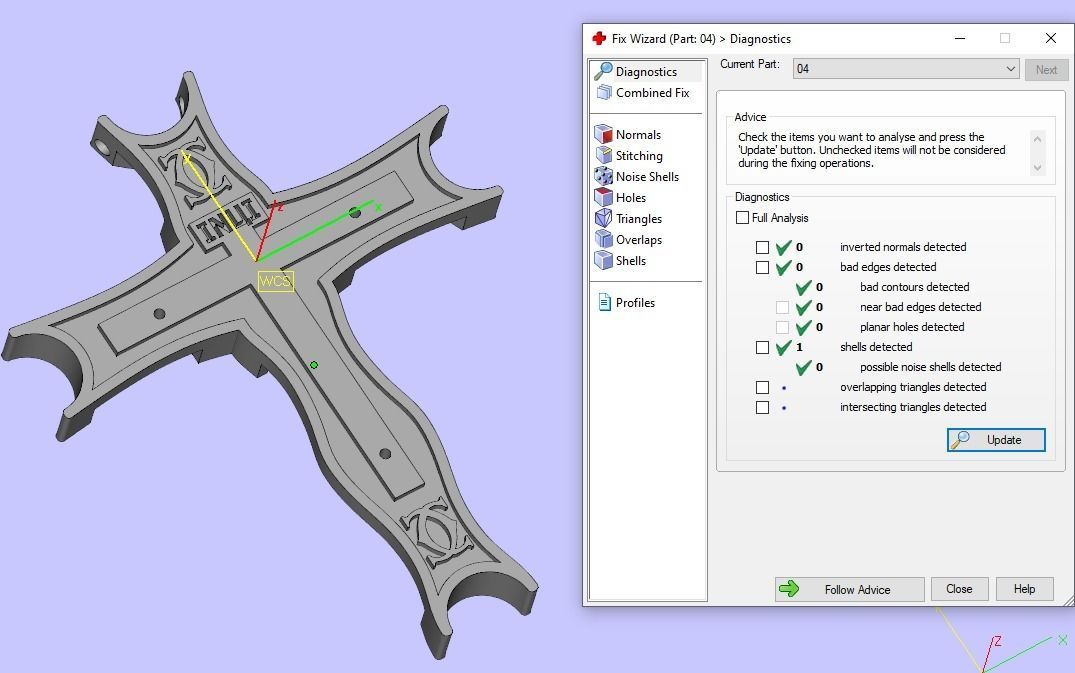Viewport: 1075px width, 673px height.
Task: Select the Noise Shells page
Action: (647, 176)
